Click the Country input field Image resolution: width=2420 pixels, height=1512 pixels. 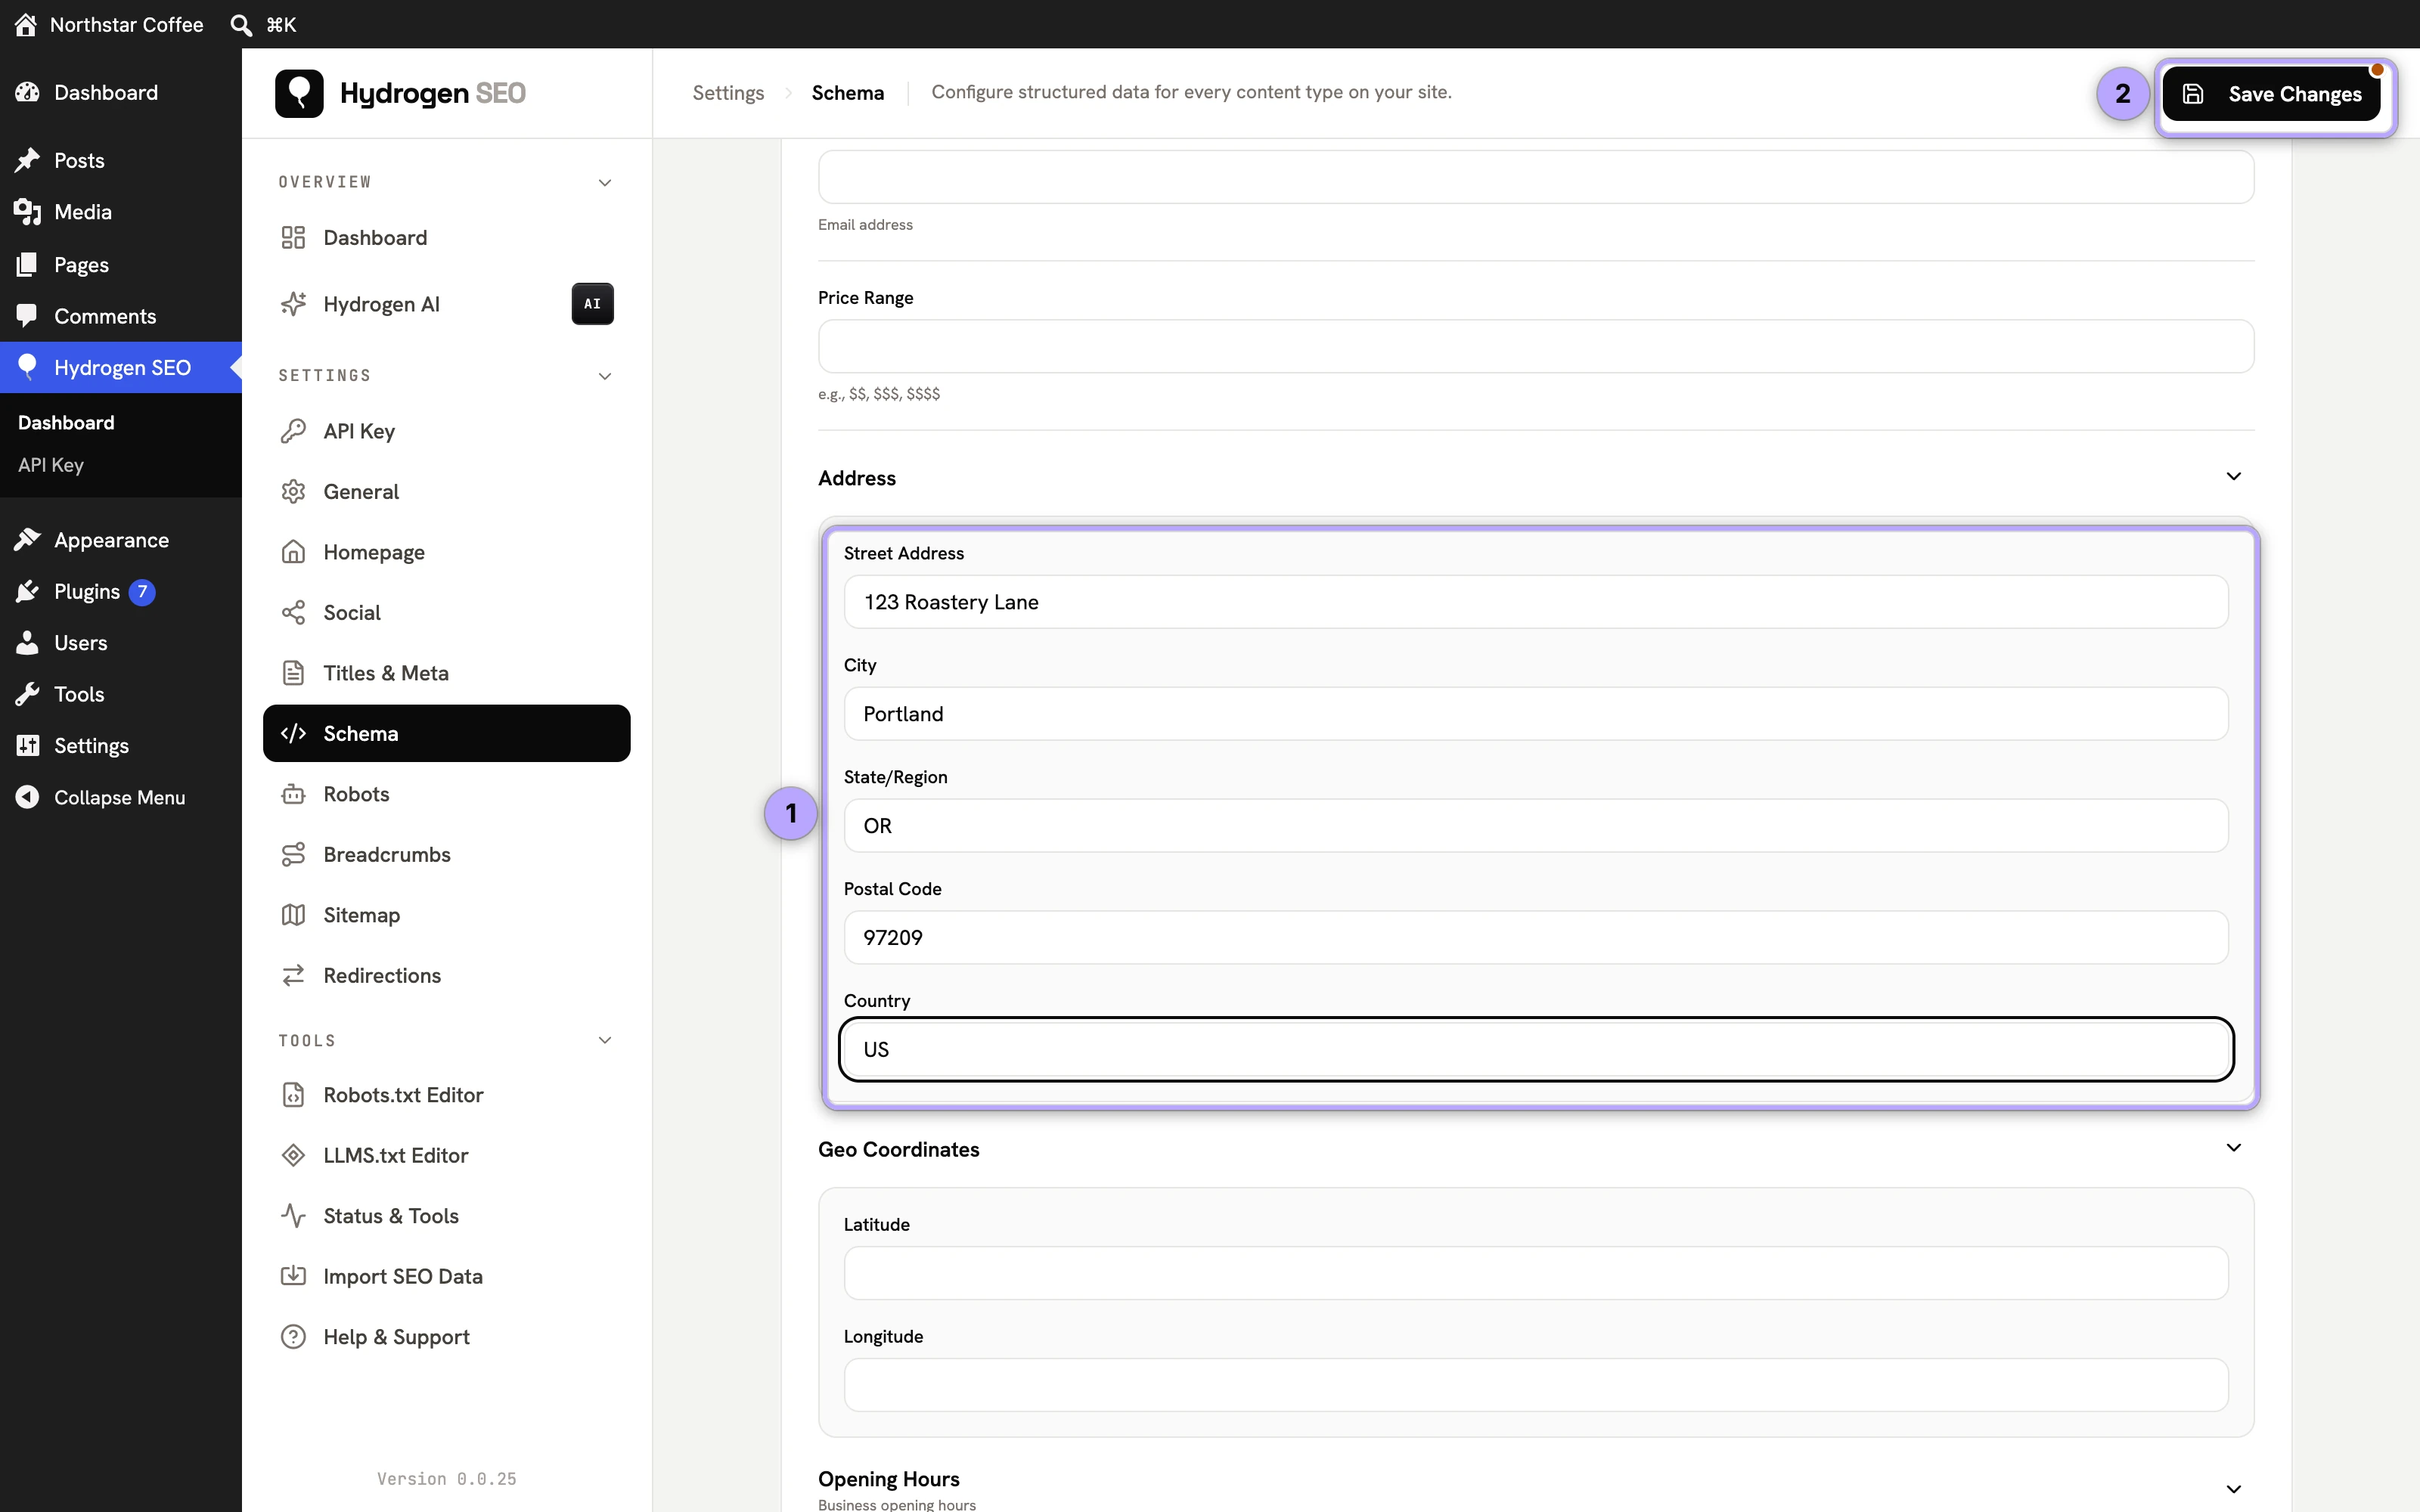pos(1536,1050)
